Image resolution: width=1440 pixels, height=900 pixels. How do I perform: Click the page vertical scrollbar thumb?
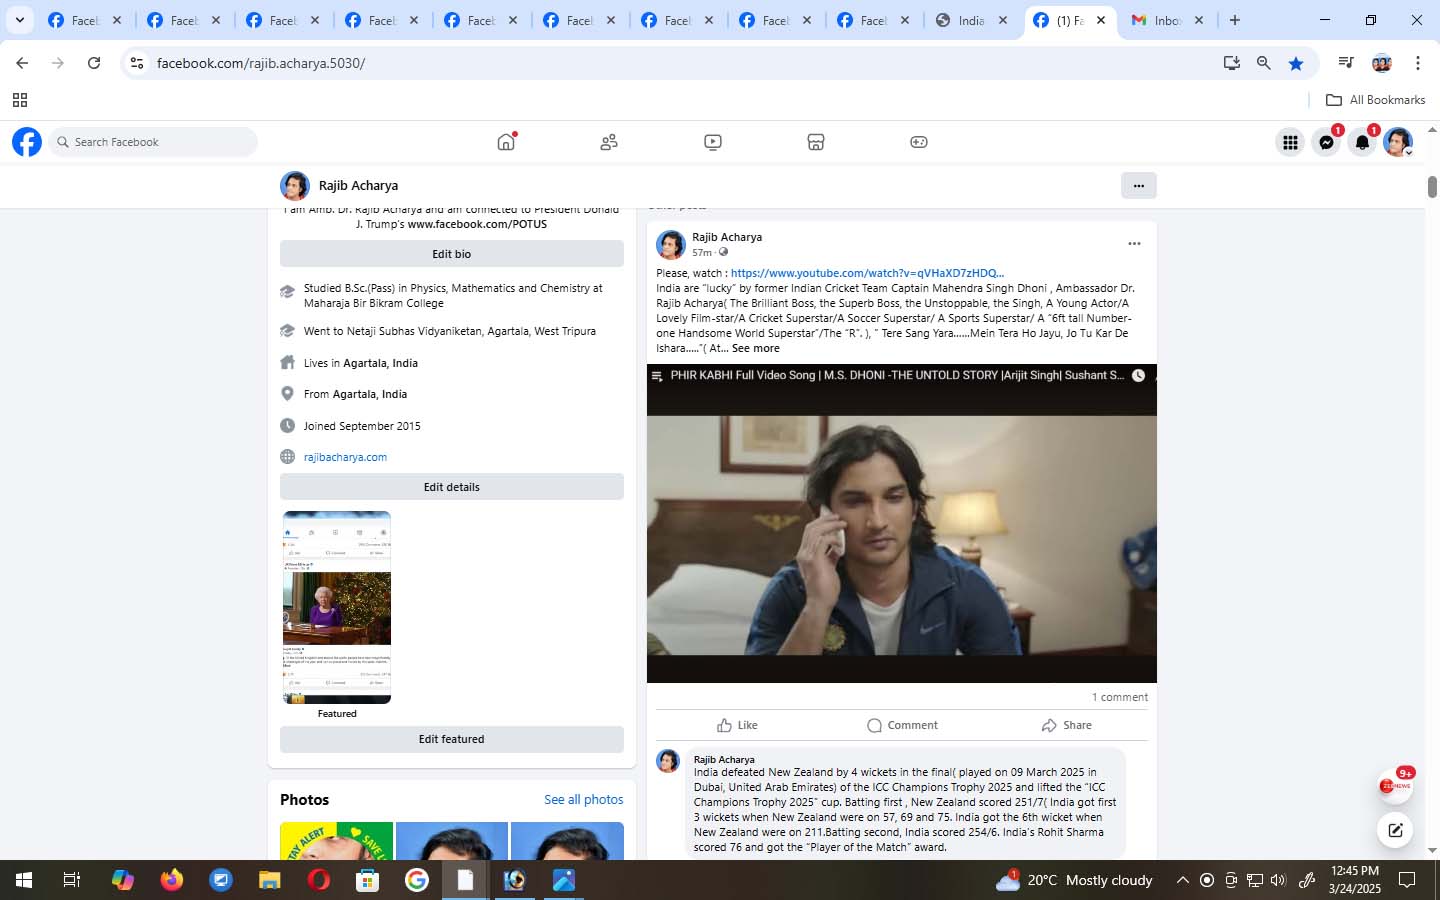[1432, 187]
